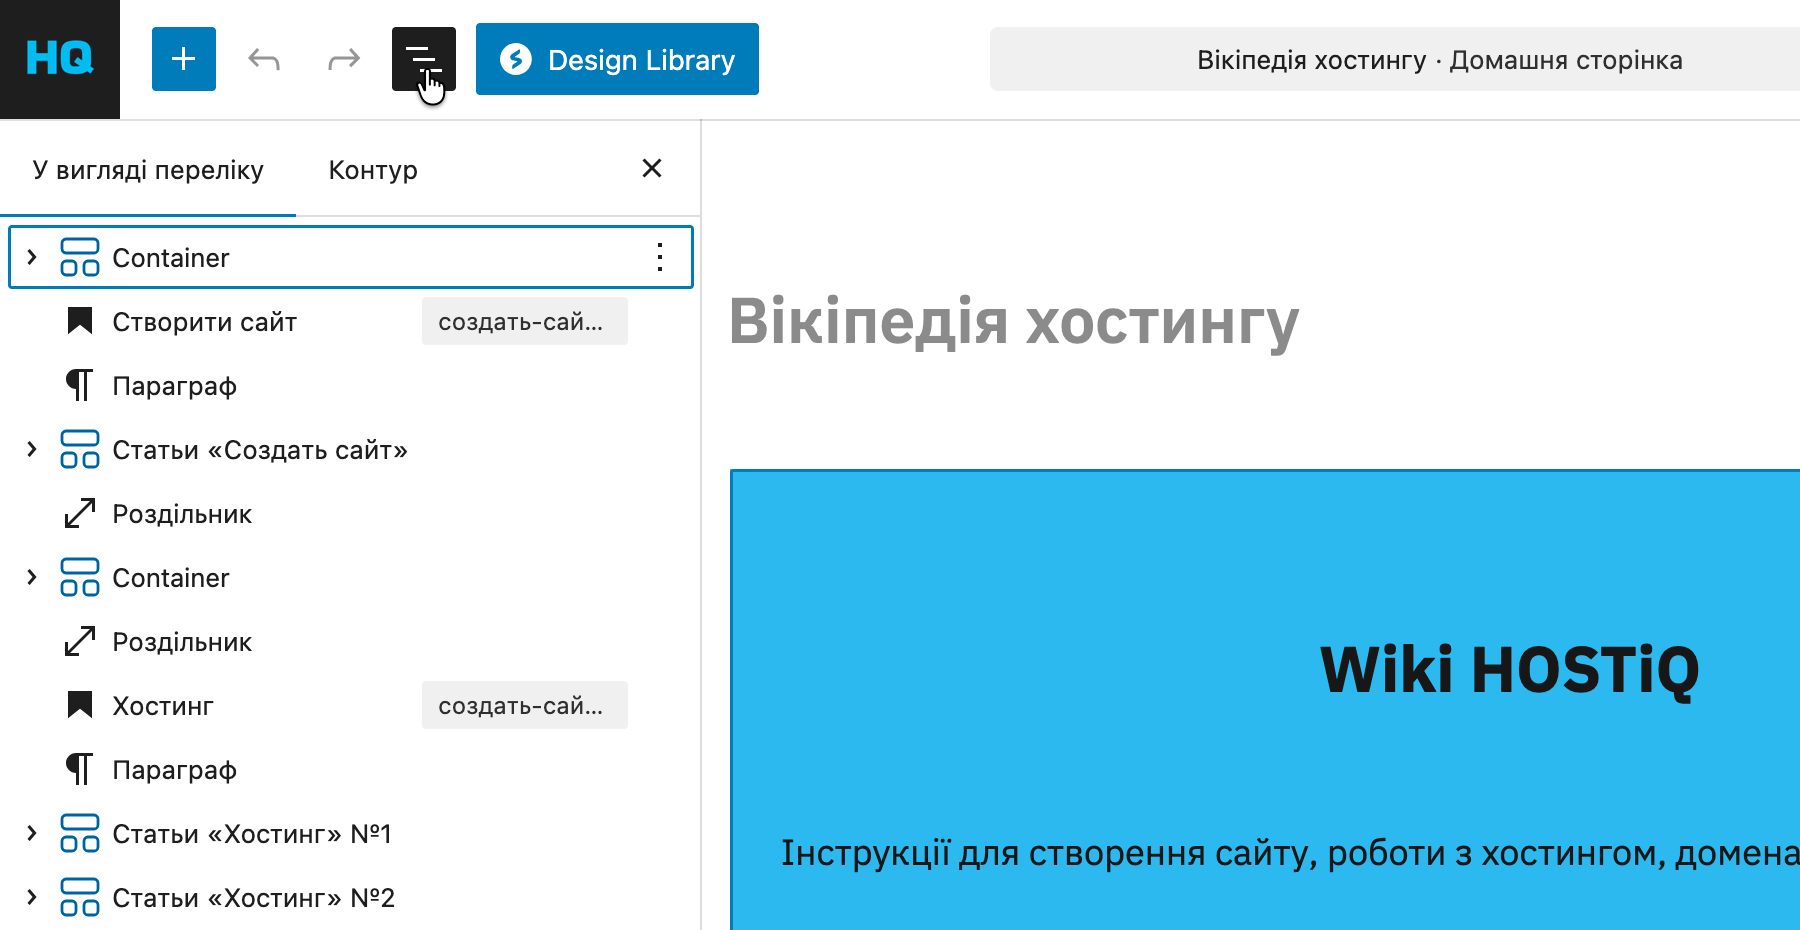This screenshot has height=930, width=1800.
Task: Select the Хостинг anchor block
Action: point(350,705)
